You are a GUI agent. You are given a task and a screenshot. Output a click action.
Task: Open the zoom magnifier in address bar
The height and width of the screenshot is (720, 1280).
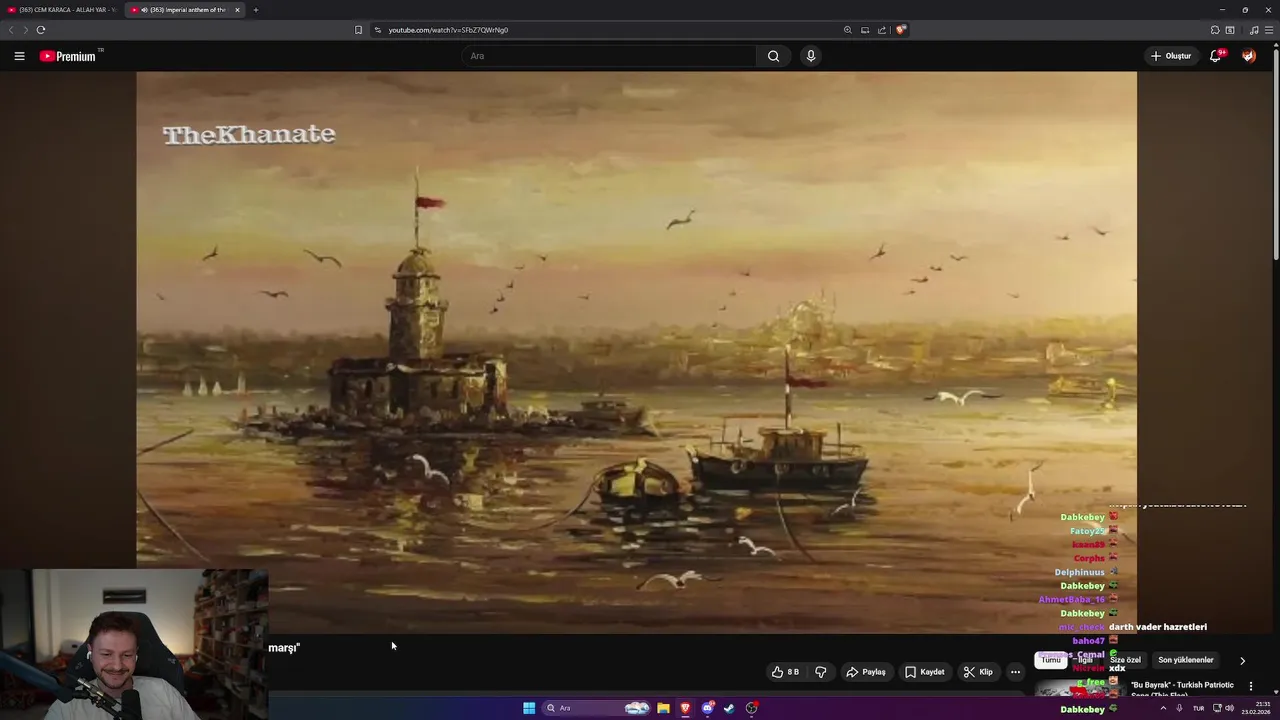[848, 30]
